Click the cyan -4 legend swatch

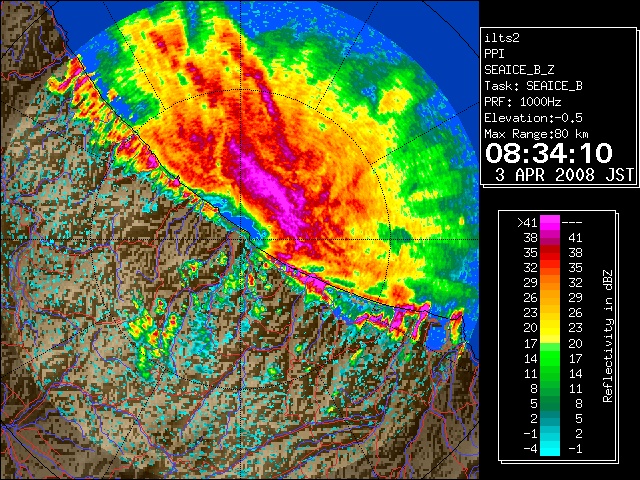pyautogui.click(x=550, y=449)
